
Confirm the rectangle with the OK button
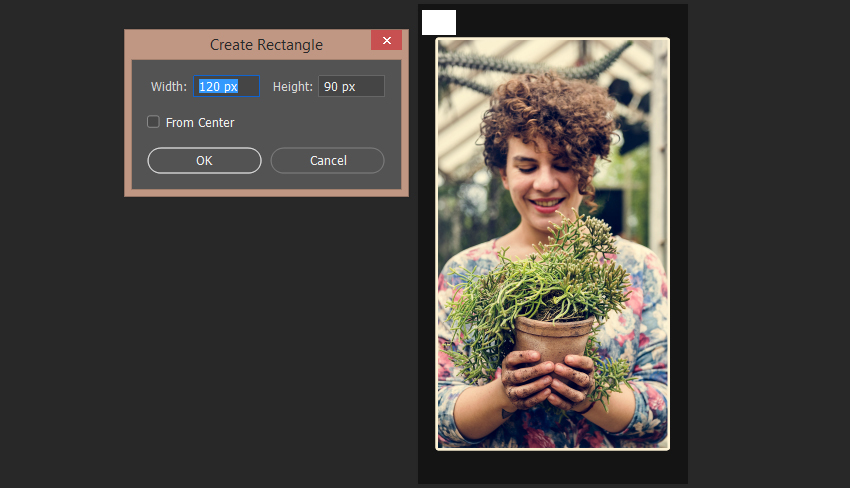(204, 160)
